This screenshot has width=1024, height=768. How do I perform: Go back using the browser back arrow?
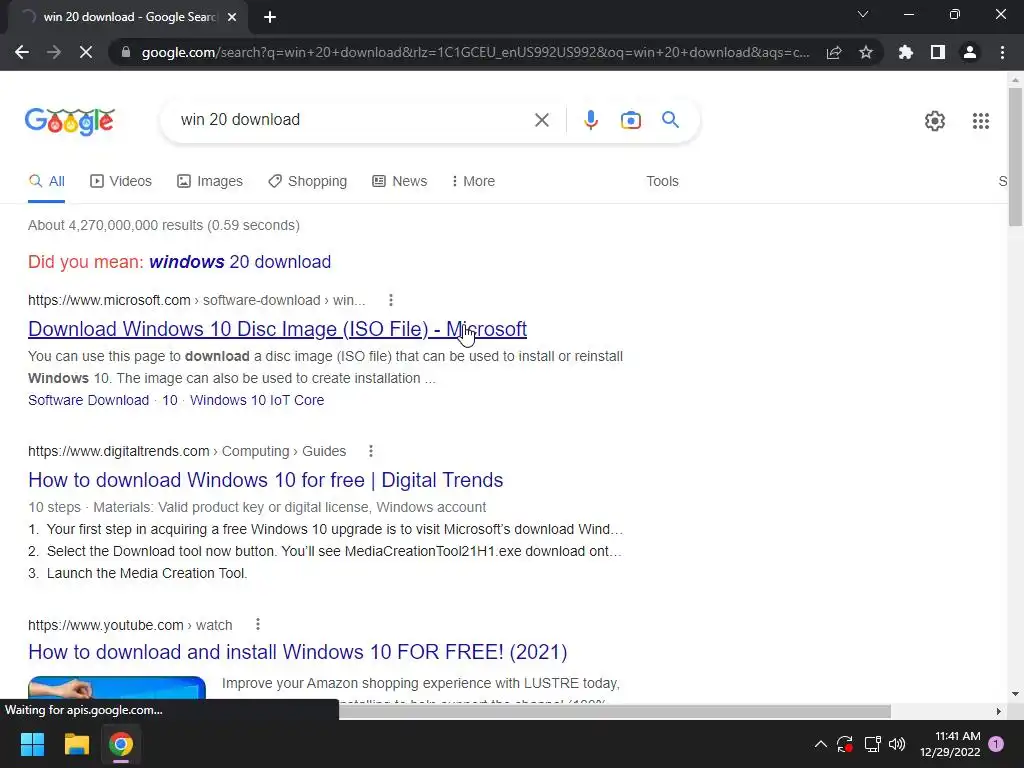22,52
